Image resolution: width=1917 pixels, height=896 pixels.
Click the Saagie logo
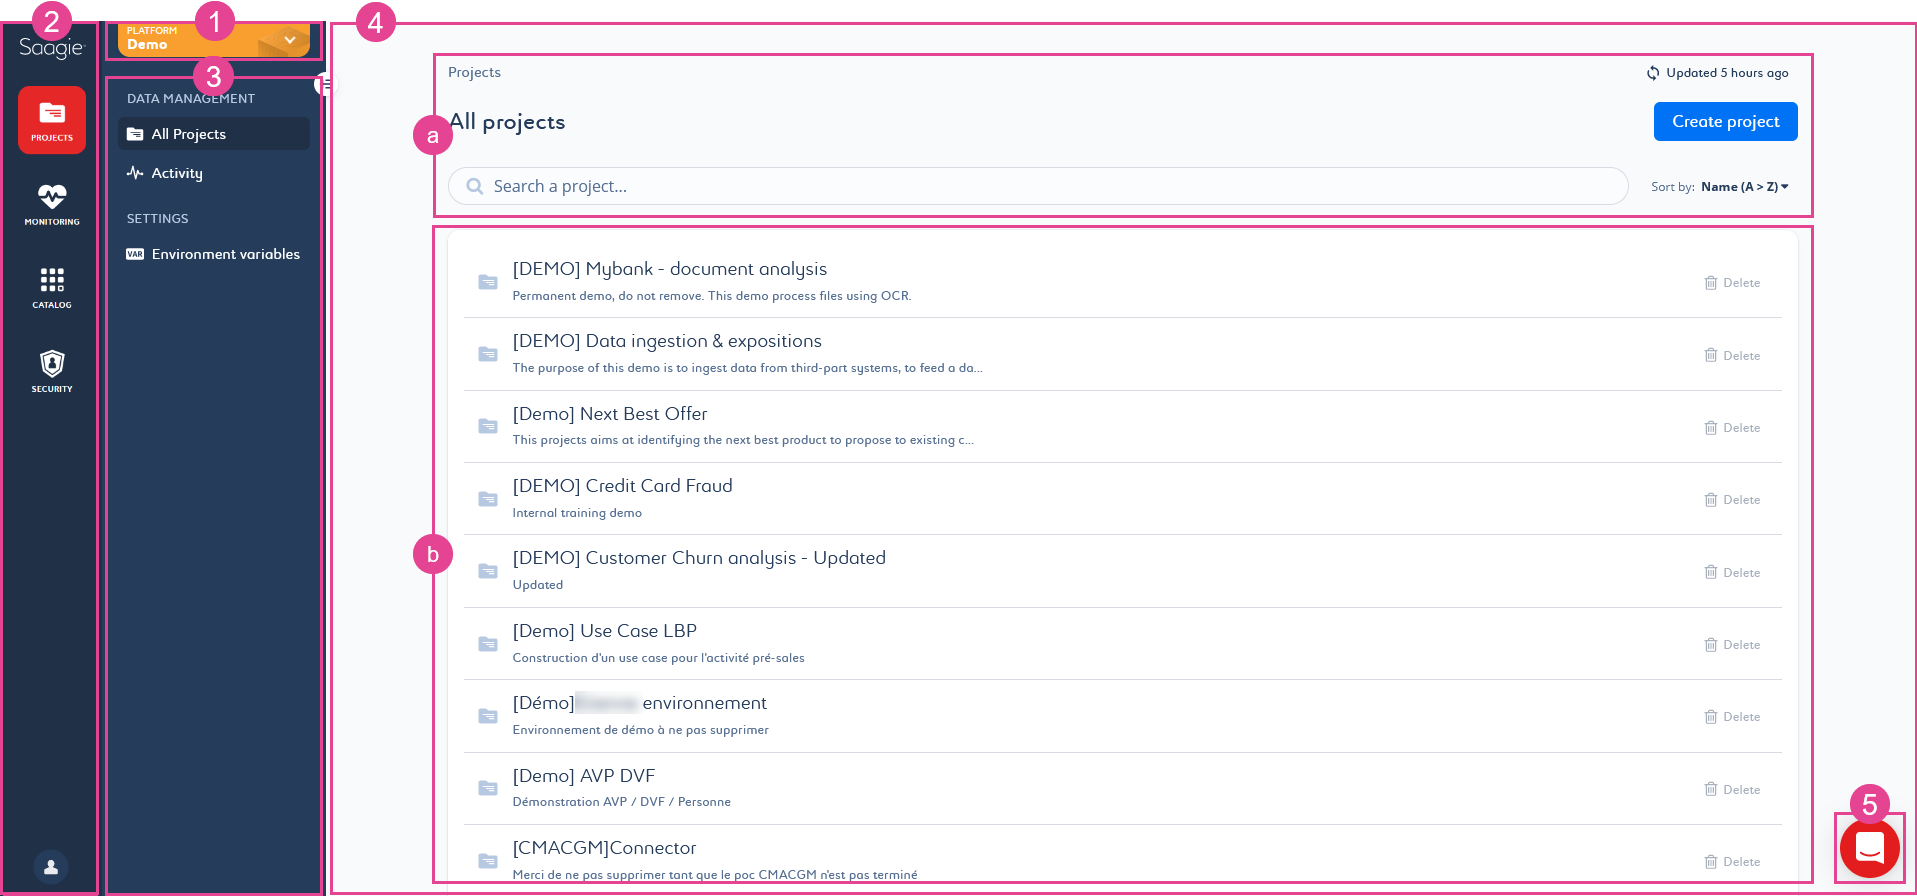click(x=52, y=48)
